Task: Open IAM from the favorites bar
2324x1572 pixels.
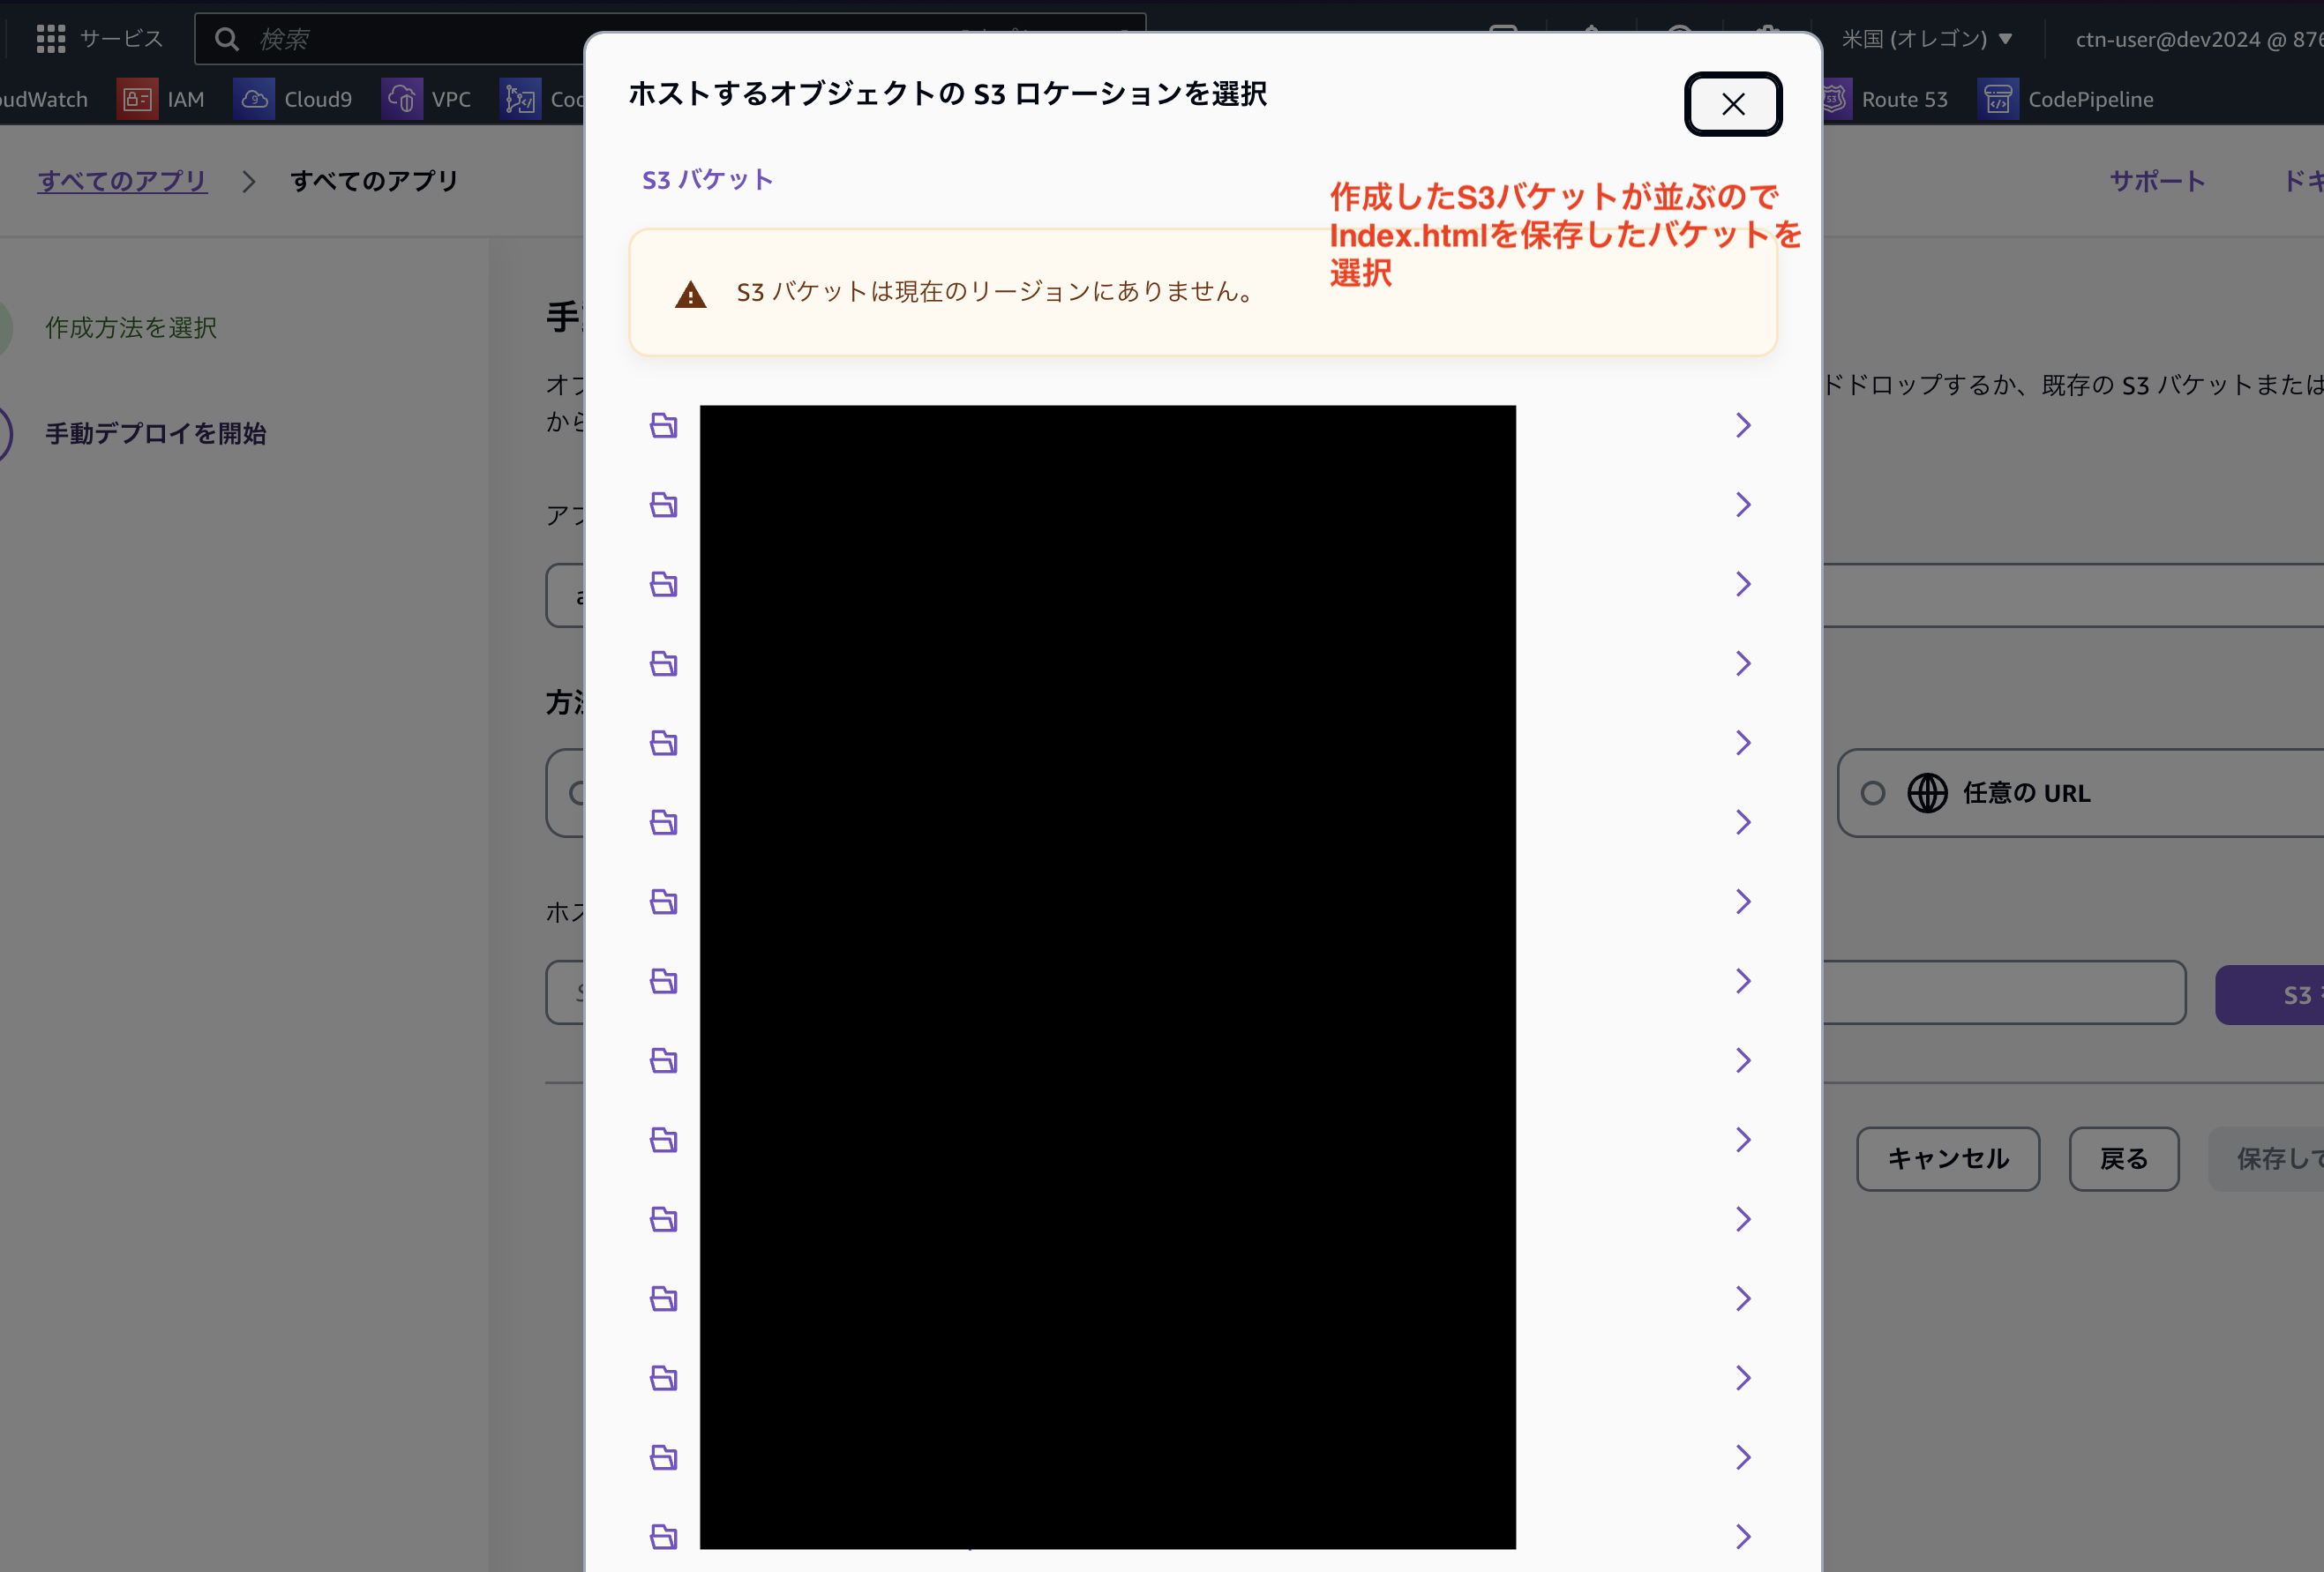Action: pos(137,98)
